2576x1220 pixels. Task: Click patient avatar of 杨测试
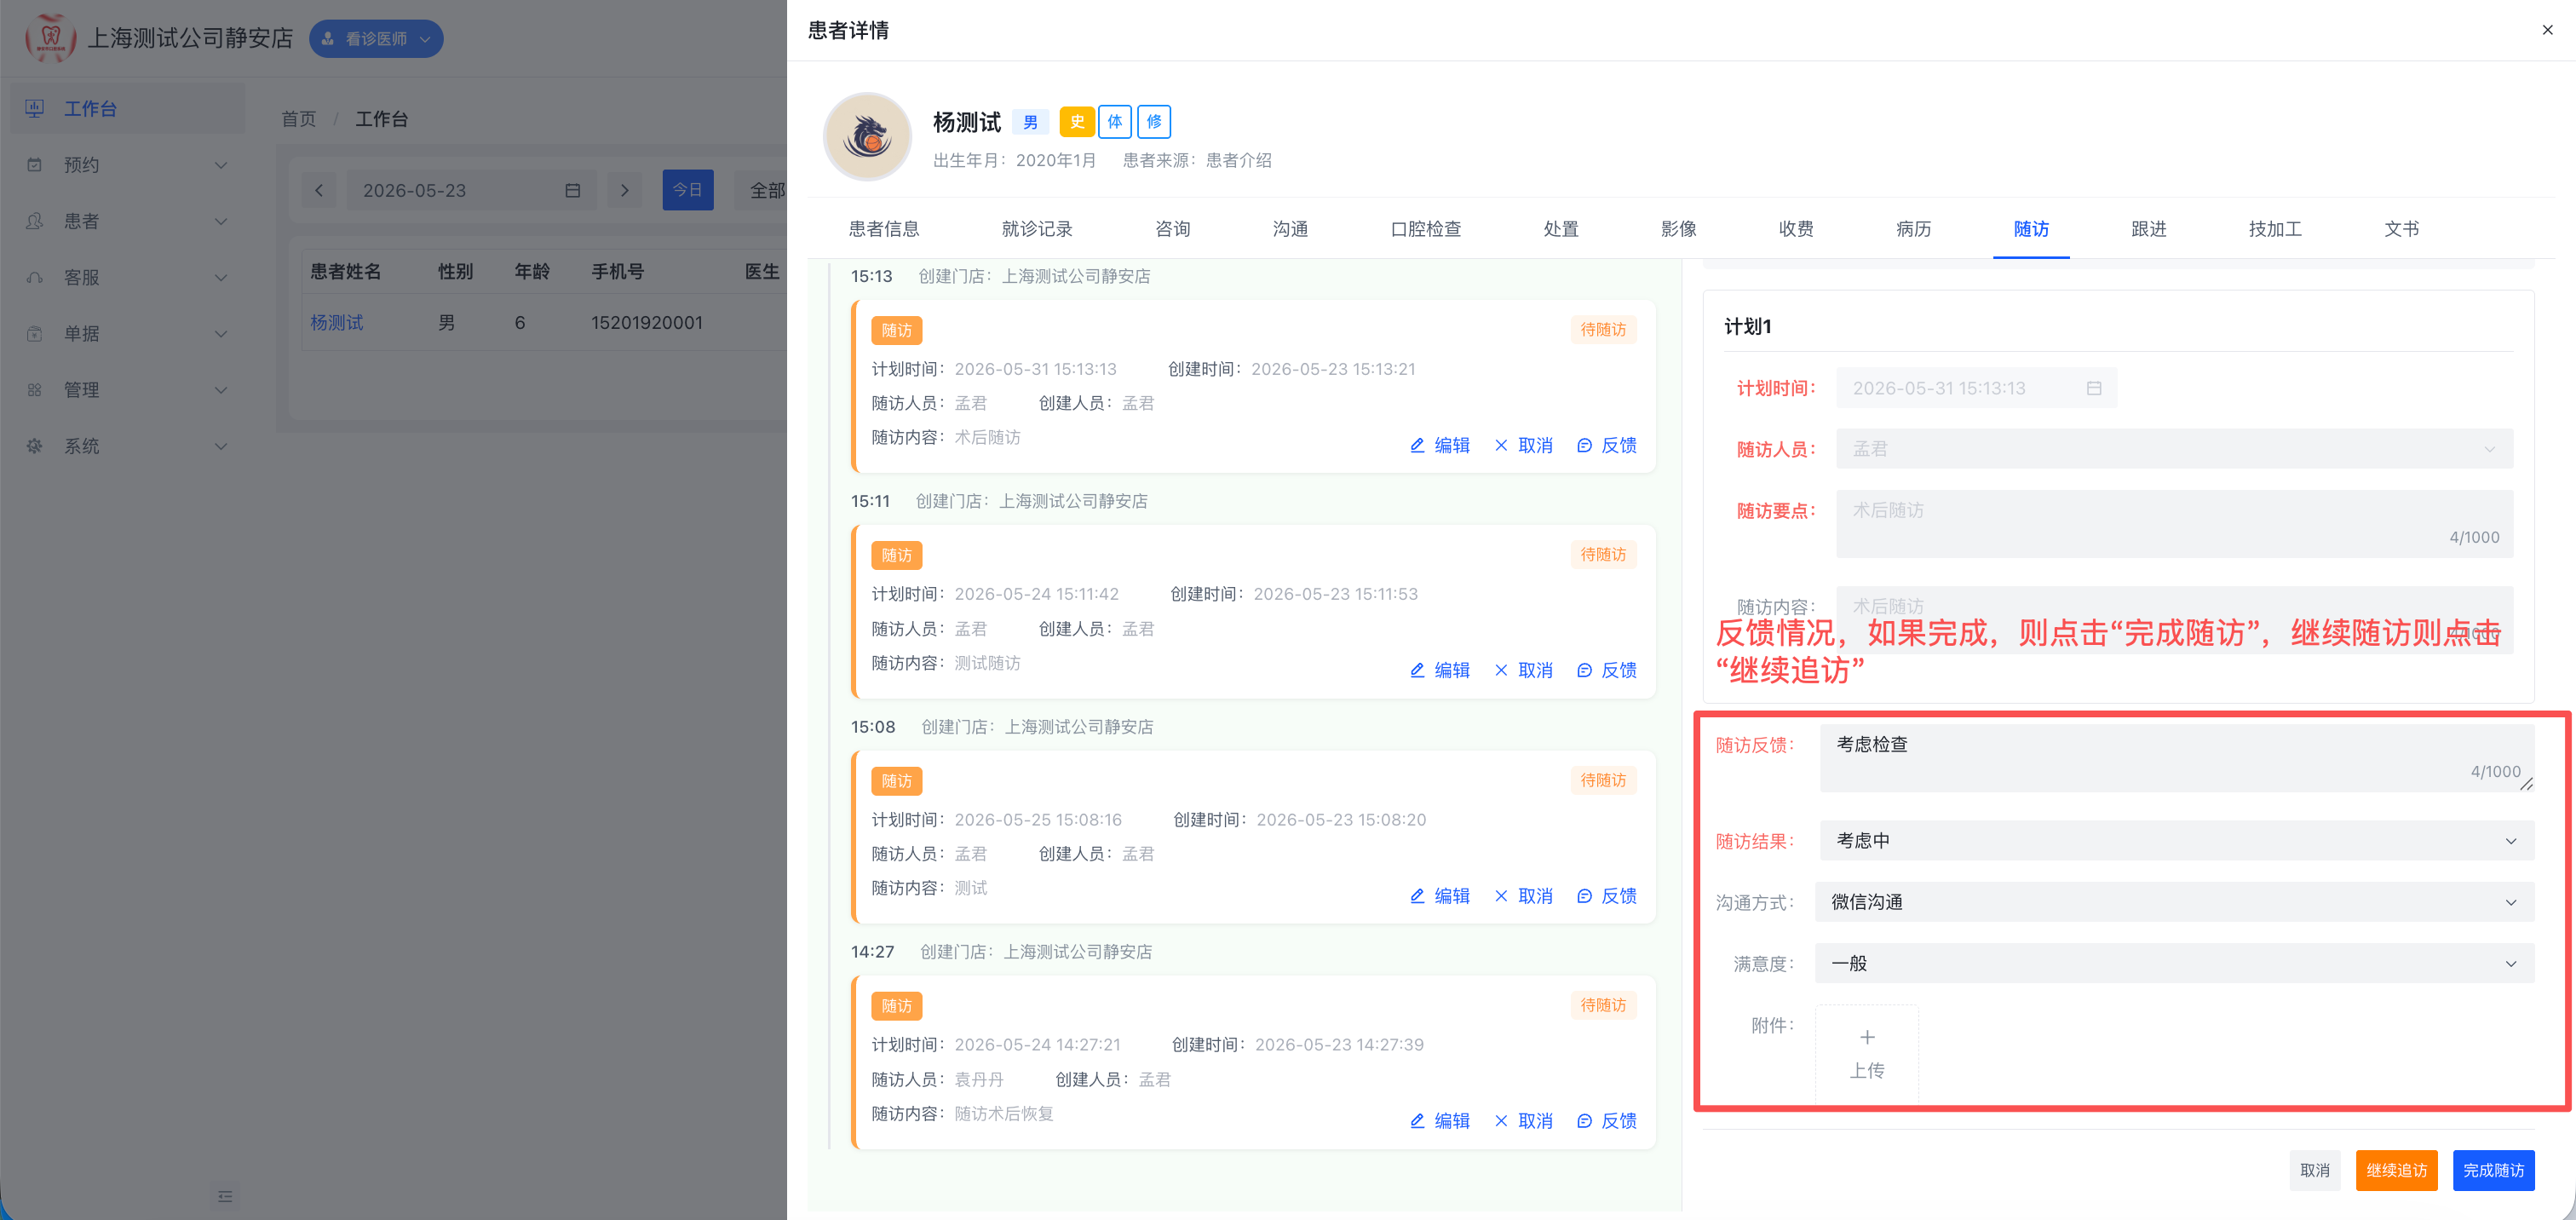(867, 137)
